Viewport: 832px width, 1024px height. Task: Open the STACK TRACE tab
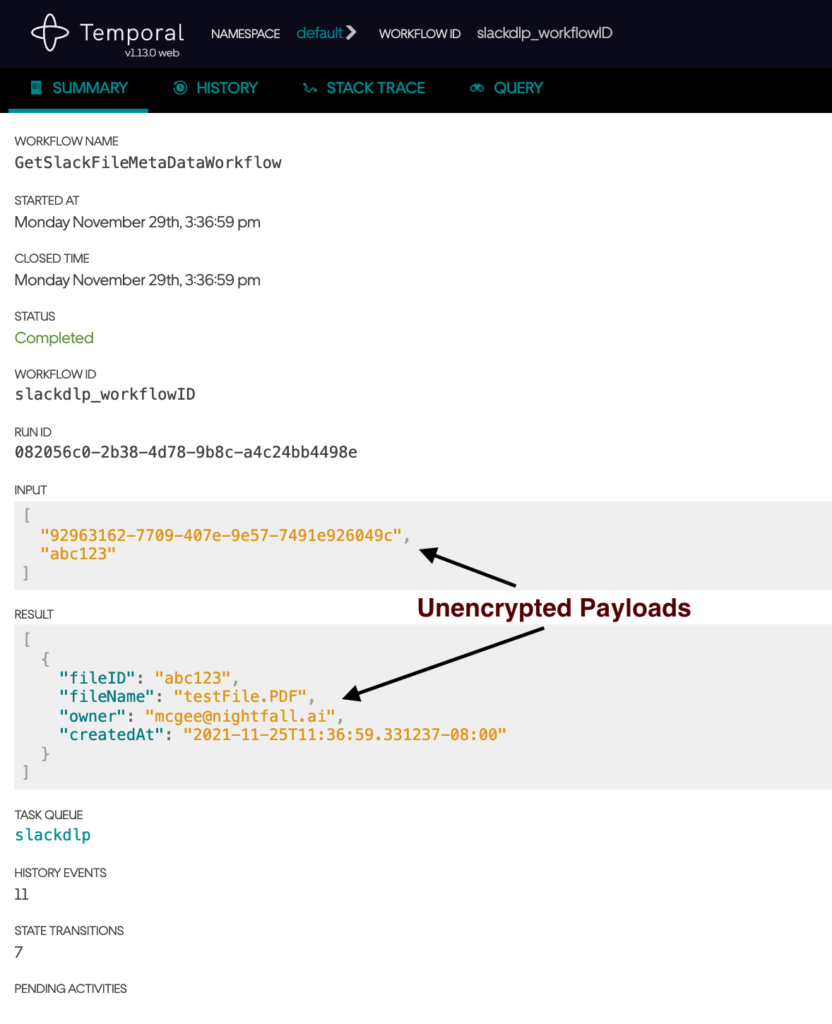pos(375,88)
